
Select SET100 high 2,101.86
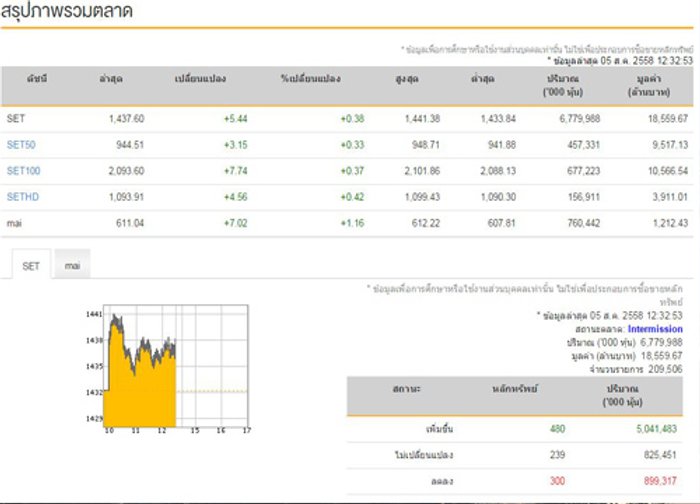tap(422, 171)
